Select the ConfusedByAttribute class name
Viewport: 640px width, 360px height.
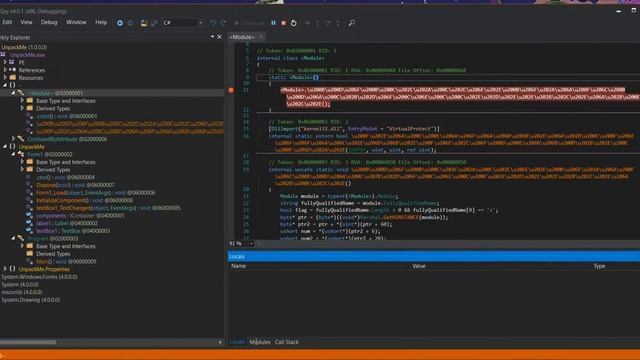tap(52, 139)
